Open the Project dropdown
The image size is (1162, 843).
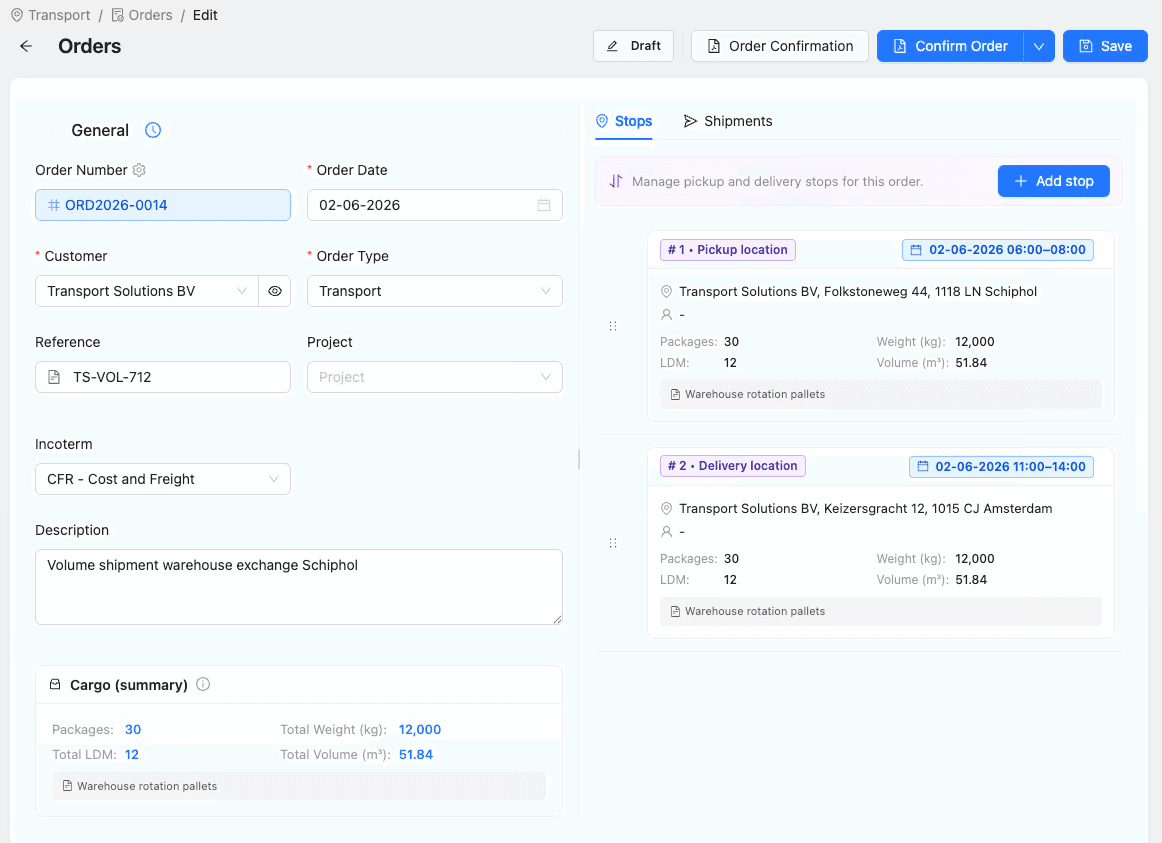pos(435,377)
